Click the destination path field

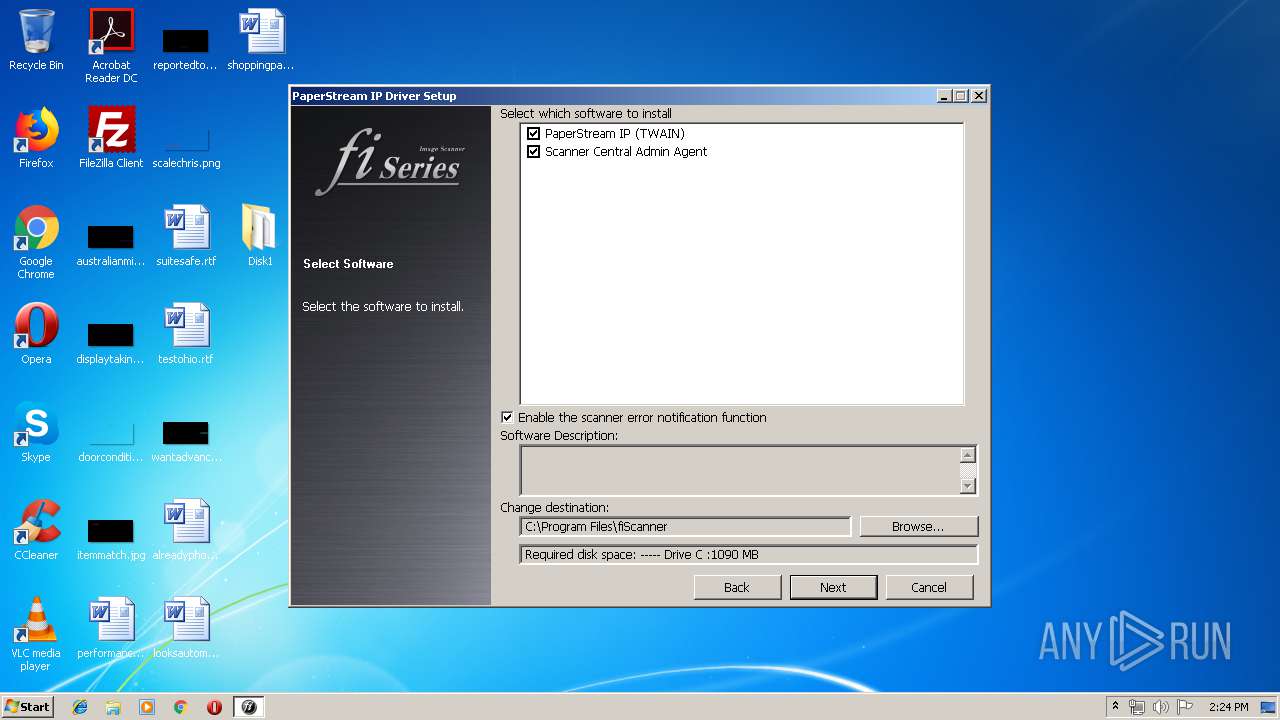tap(685, 526)
